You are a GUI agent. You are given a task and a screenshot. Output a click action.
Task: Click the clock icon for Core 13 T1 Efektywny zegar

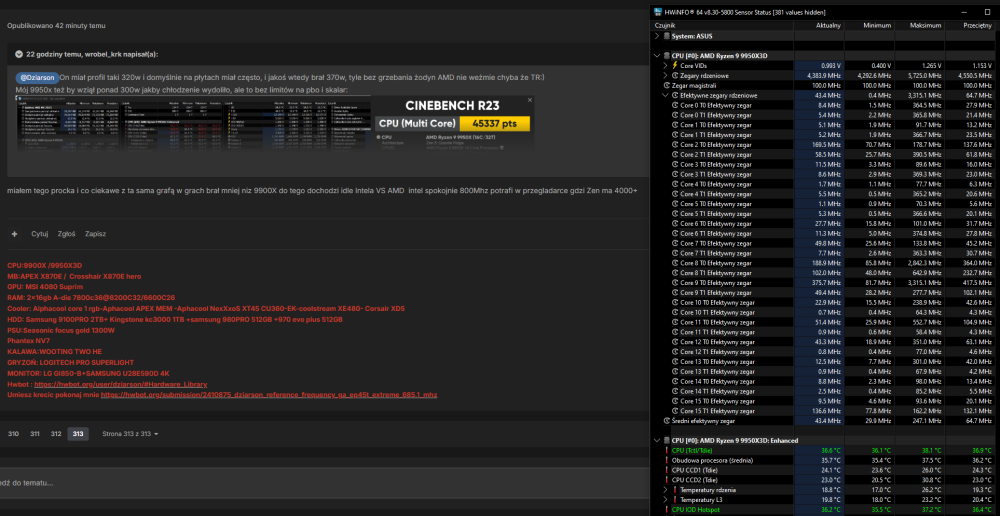[x=675, y=372]
